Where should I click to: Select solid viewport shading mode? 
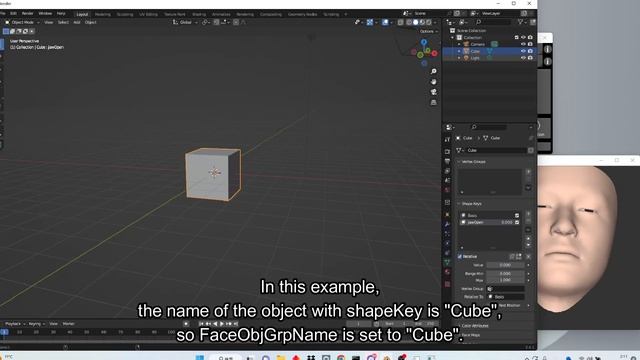pos(416,22)
